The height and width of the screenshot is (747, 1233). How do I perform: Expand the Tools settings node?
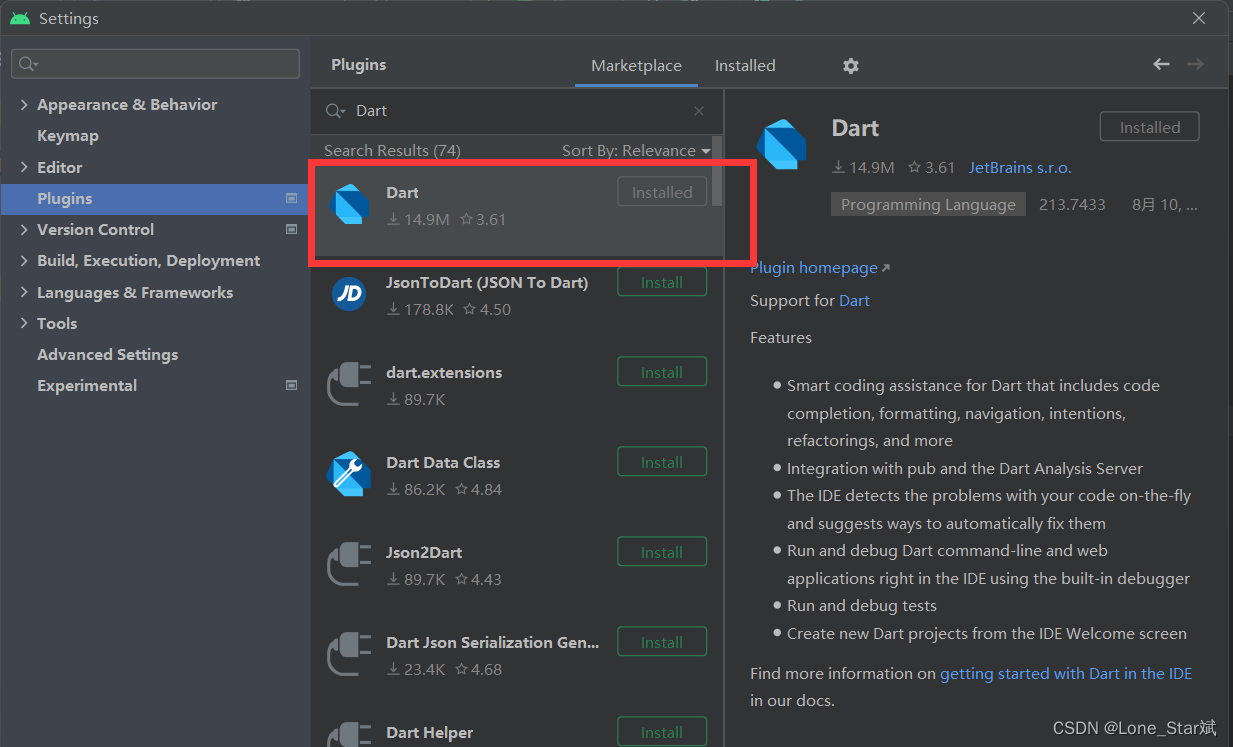click(24, 323)
